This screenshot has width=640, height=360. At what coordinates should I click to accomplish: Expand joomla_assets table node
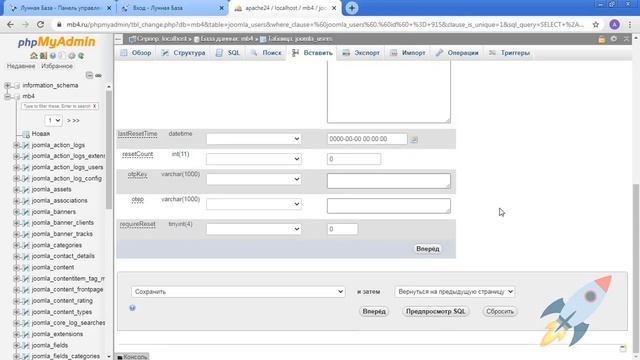(x=16, y=190)
